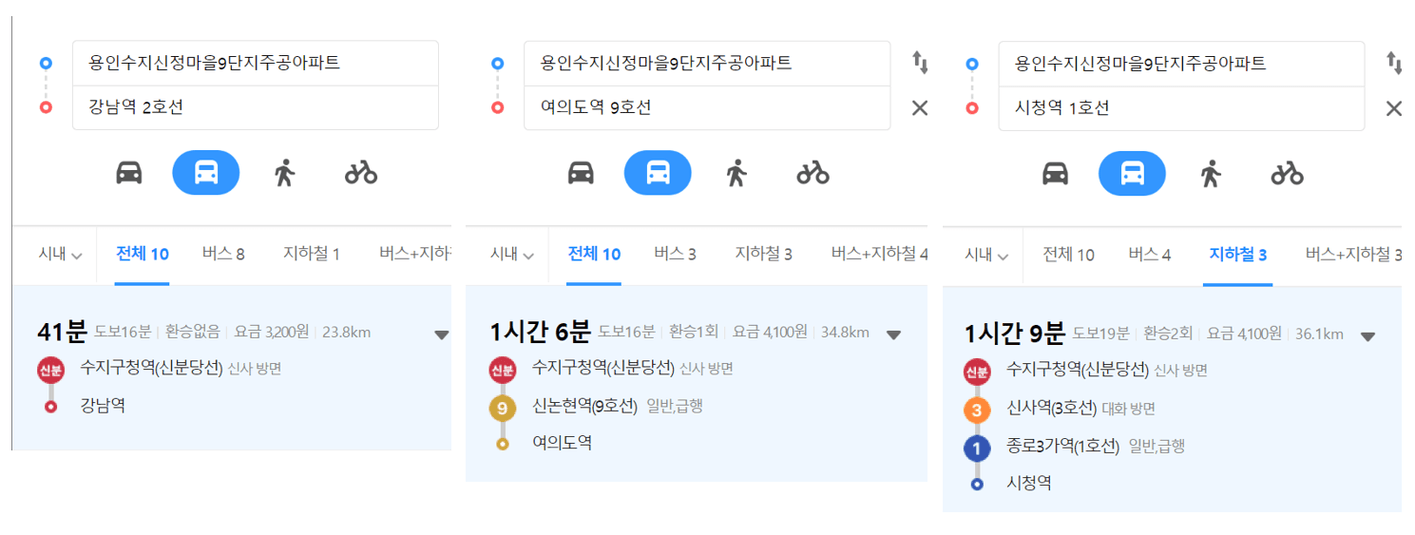This screenshot has height=535, width=1415.
Task: Switch to the 지하철 3 tab for 여의도역
Action: click(x=764, y=254)
